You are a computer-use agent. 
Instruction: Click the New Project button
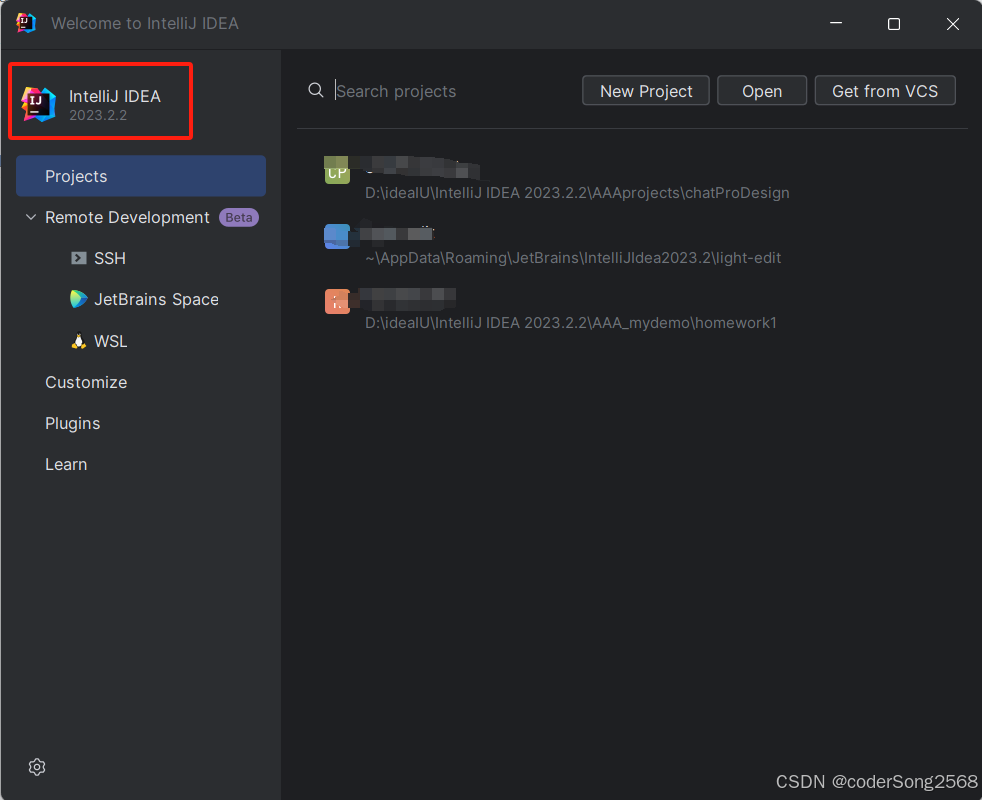point(646,91)
